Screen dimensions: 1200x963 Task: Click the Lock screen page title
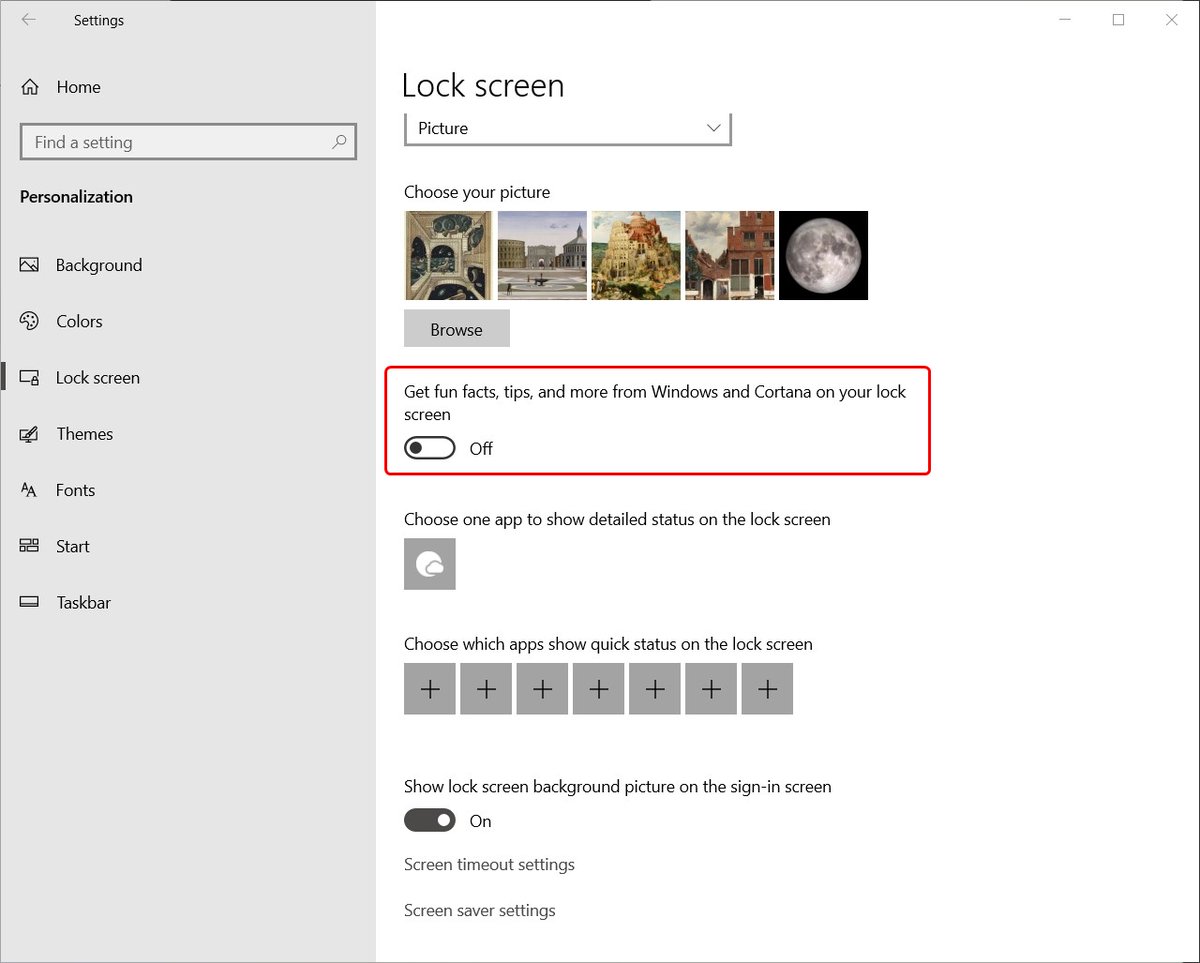click(483, 86)
